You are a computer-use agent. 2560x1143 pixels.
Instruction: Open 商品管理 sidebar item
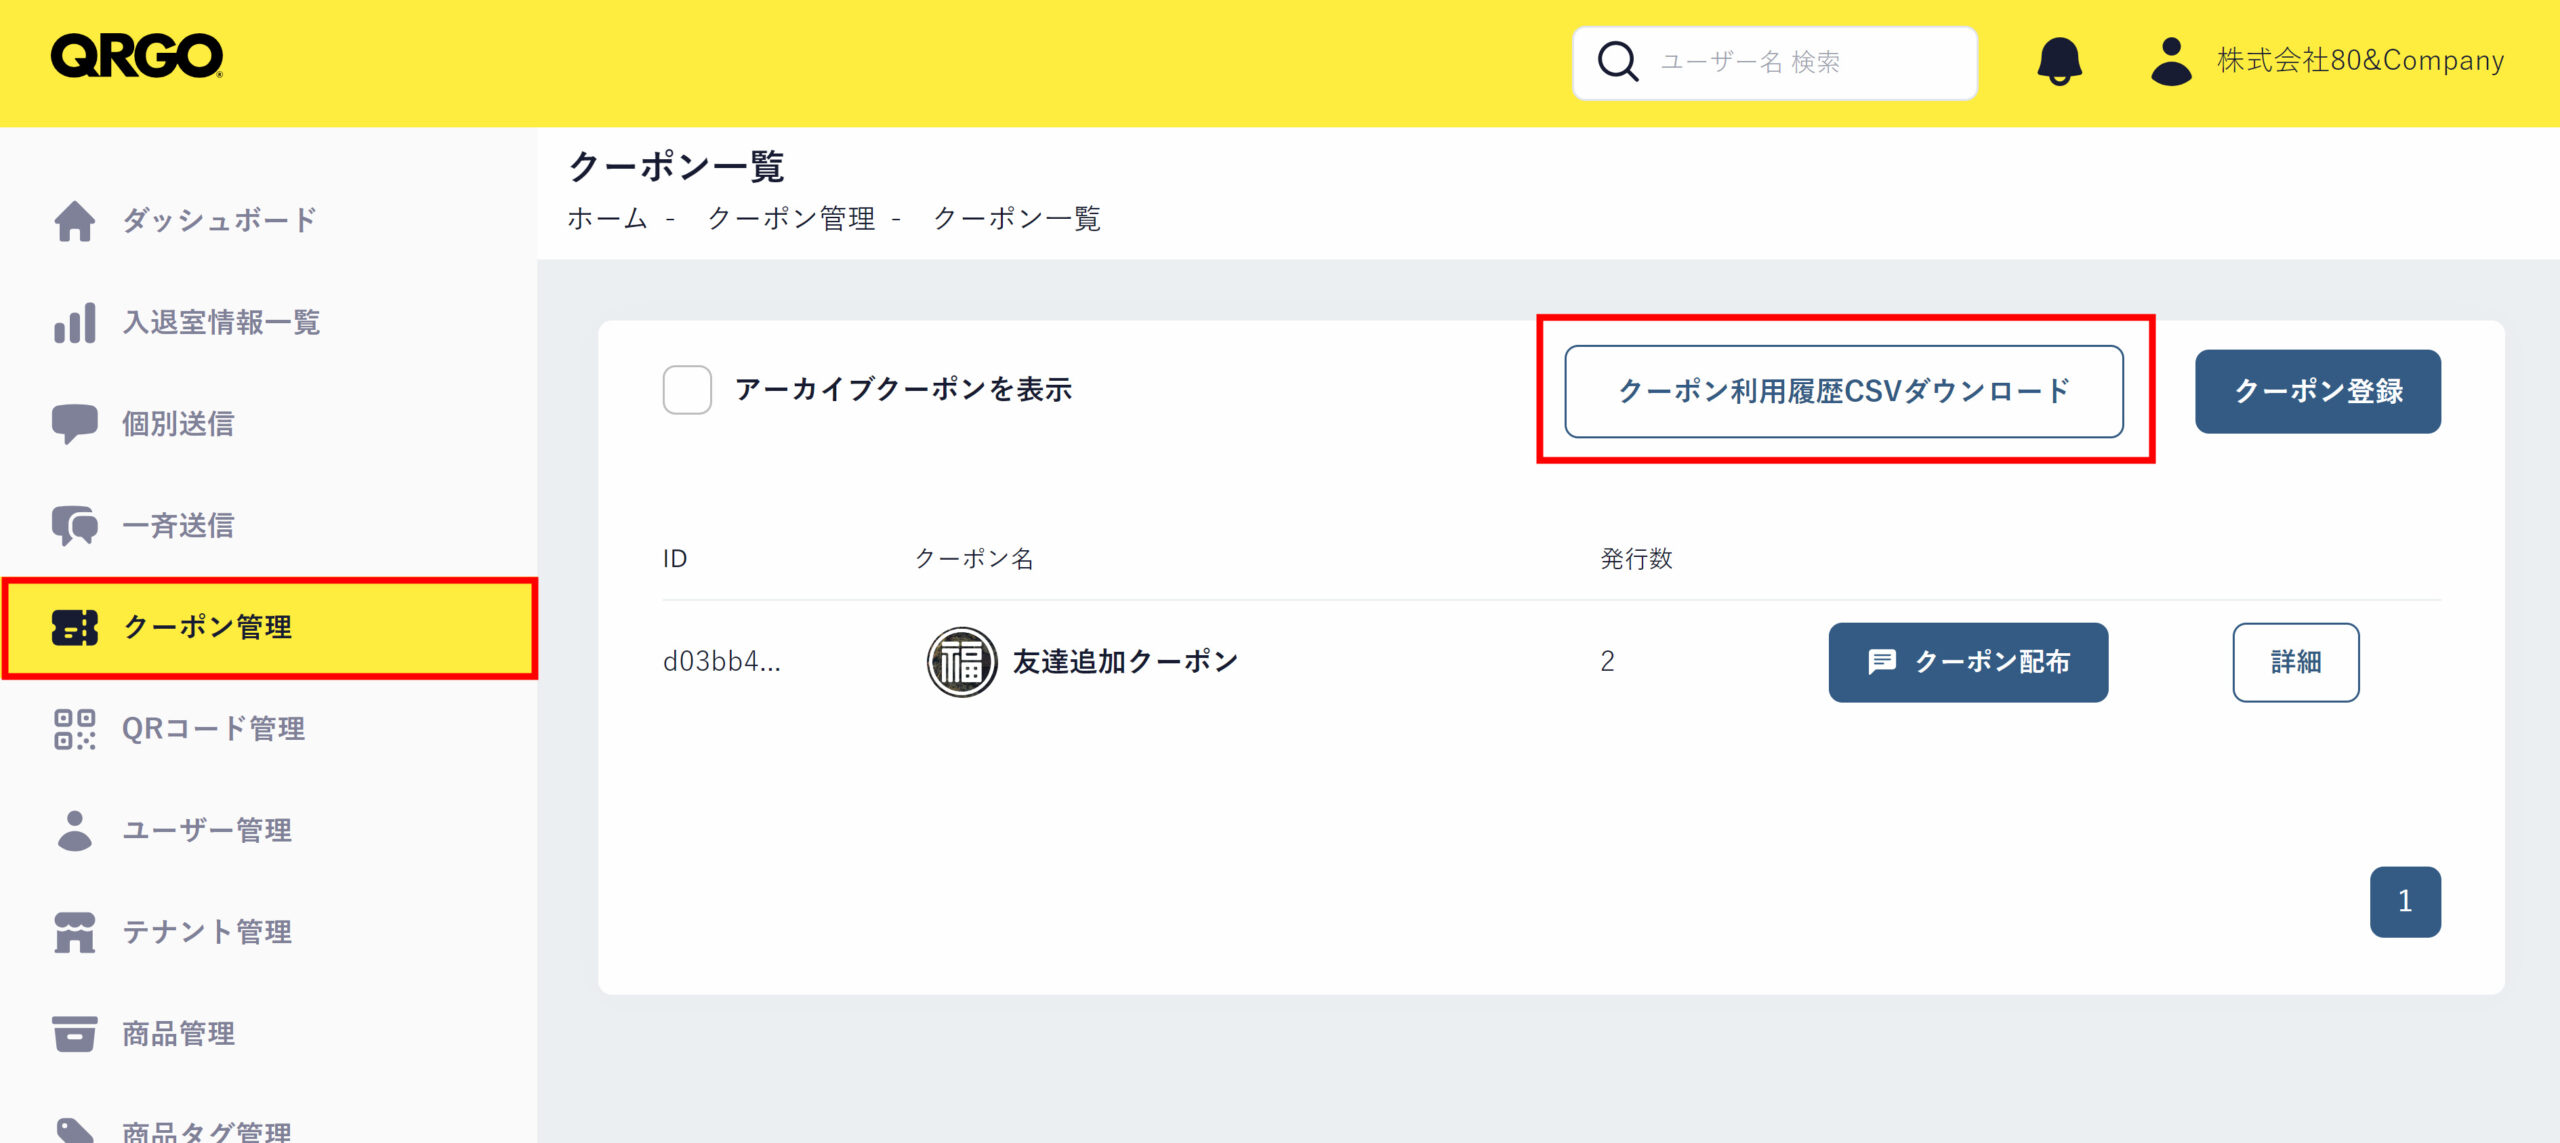tap(178, 1034)
